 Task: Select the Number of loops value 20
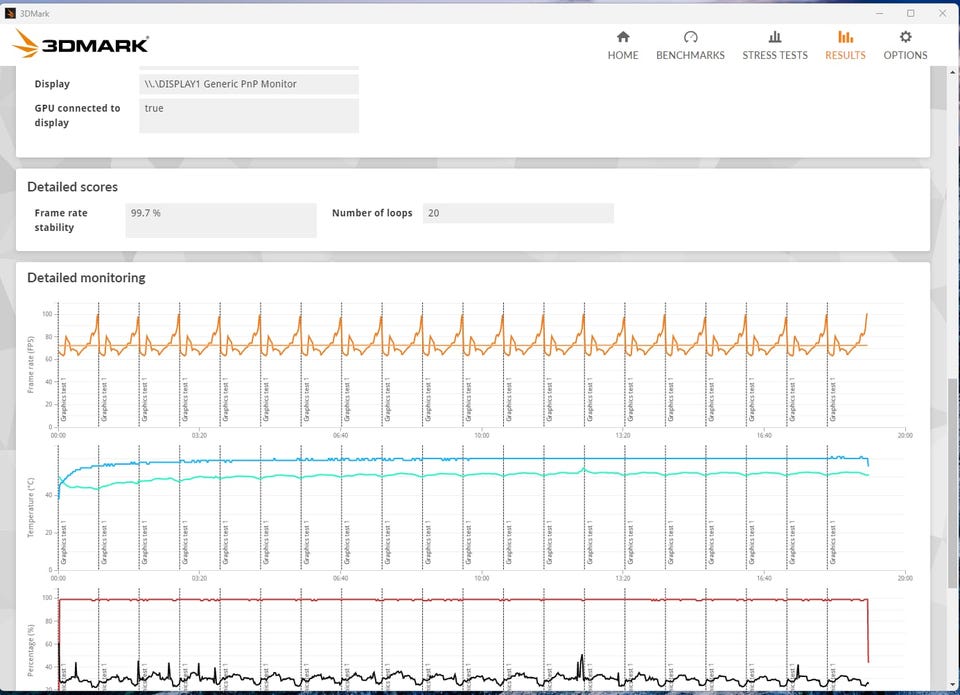point(517,213)
